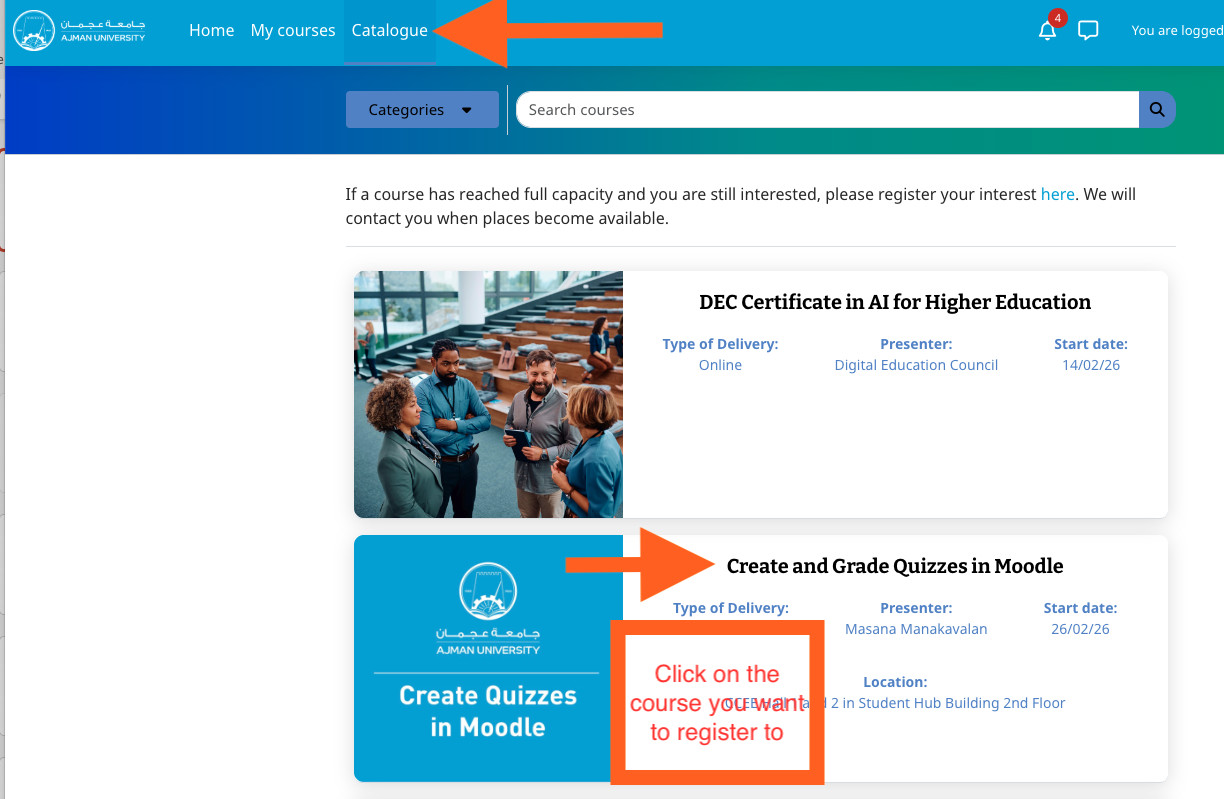Screen dimensions: 1224x799
Task: Click the DEC Certificate course photo thumbnail
Action: click(488, 394)
